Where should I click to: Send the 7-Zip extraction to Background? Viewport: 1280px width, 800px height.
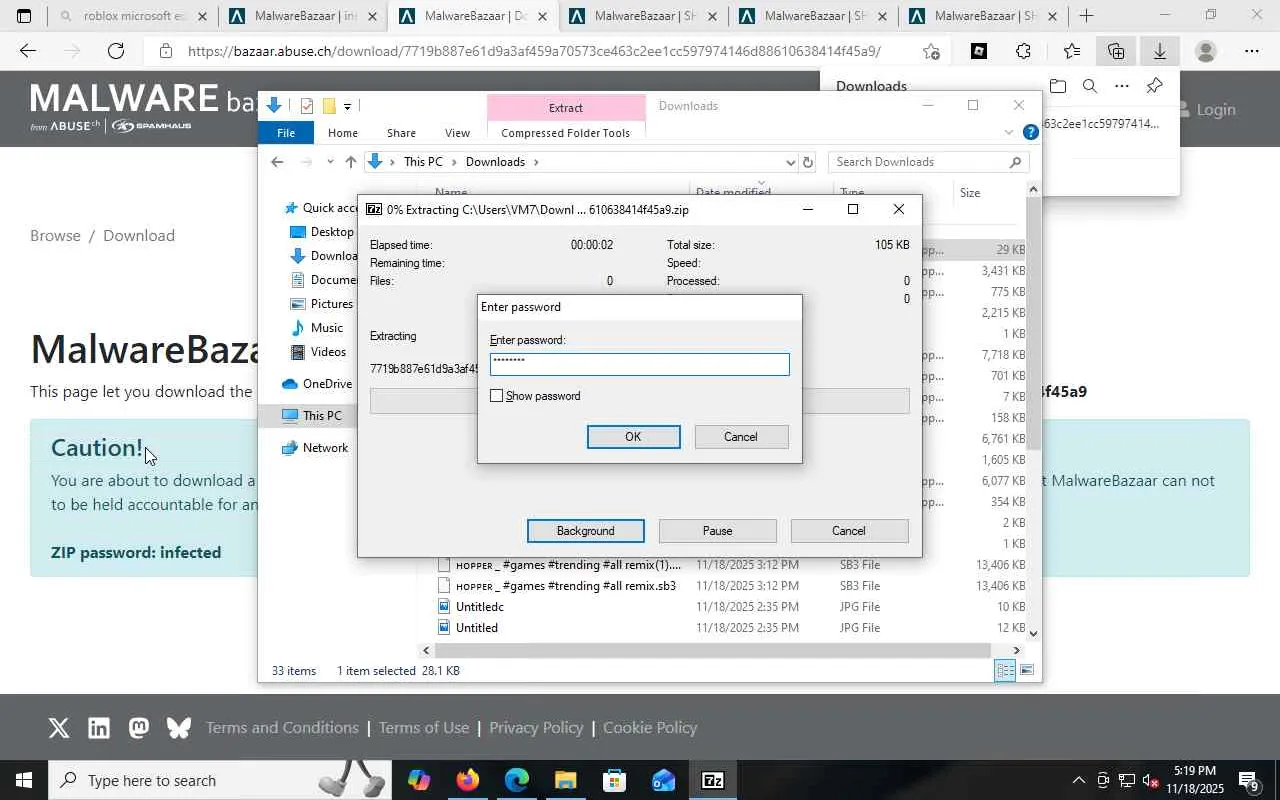coord(585,531)
